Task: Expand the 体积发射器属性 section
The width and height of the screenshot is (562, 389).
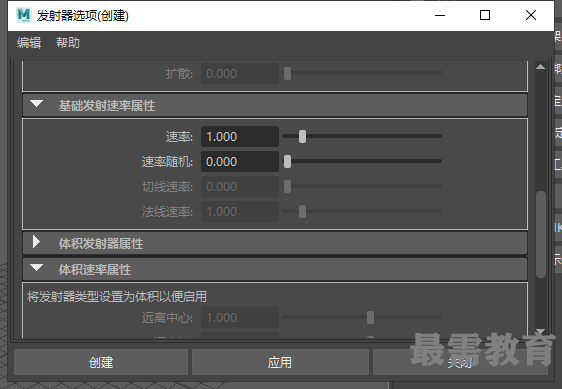Action: 36,242
